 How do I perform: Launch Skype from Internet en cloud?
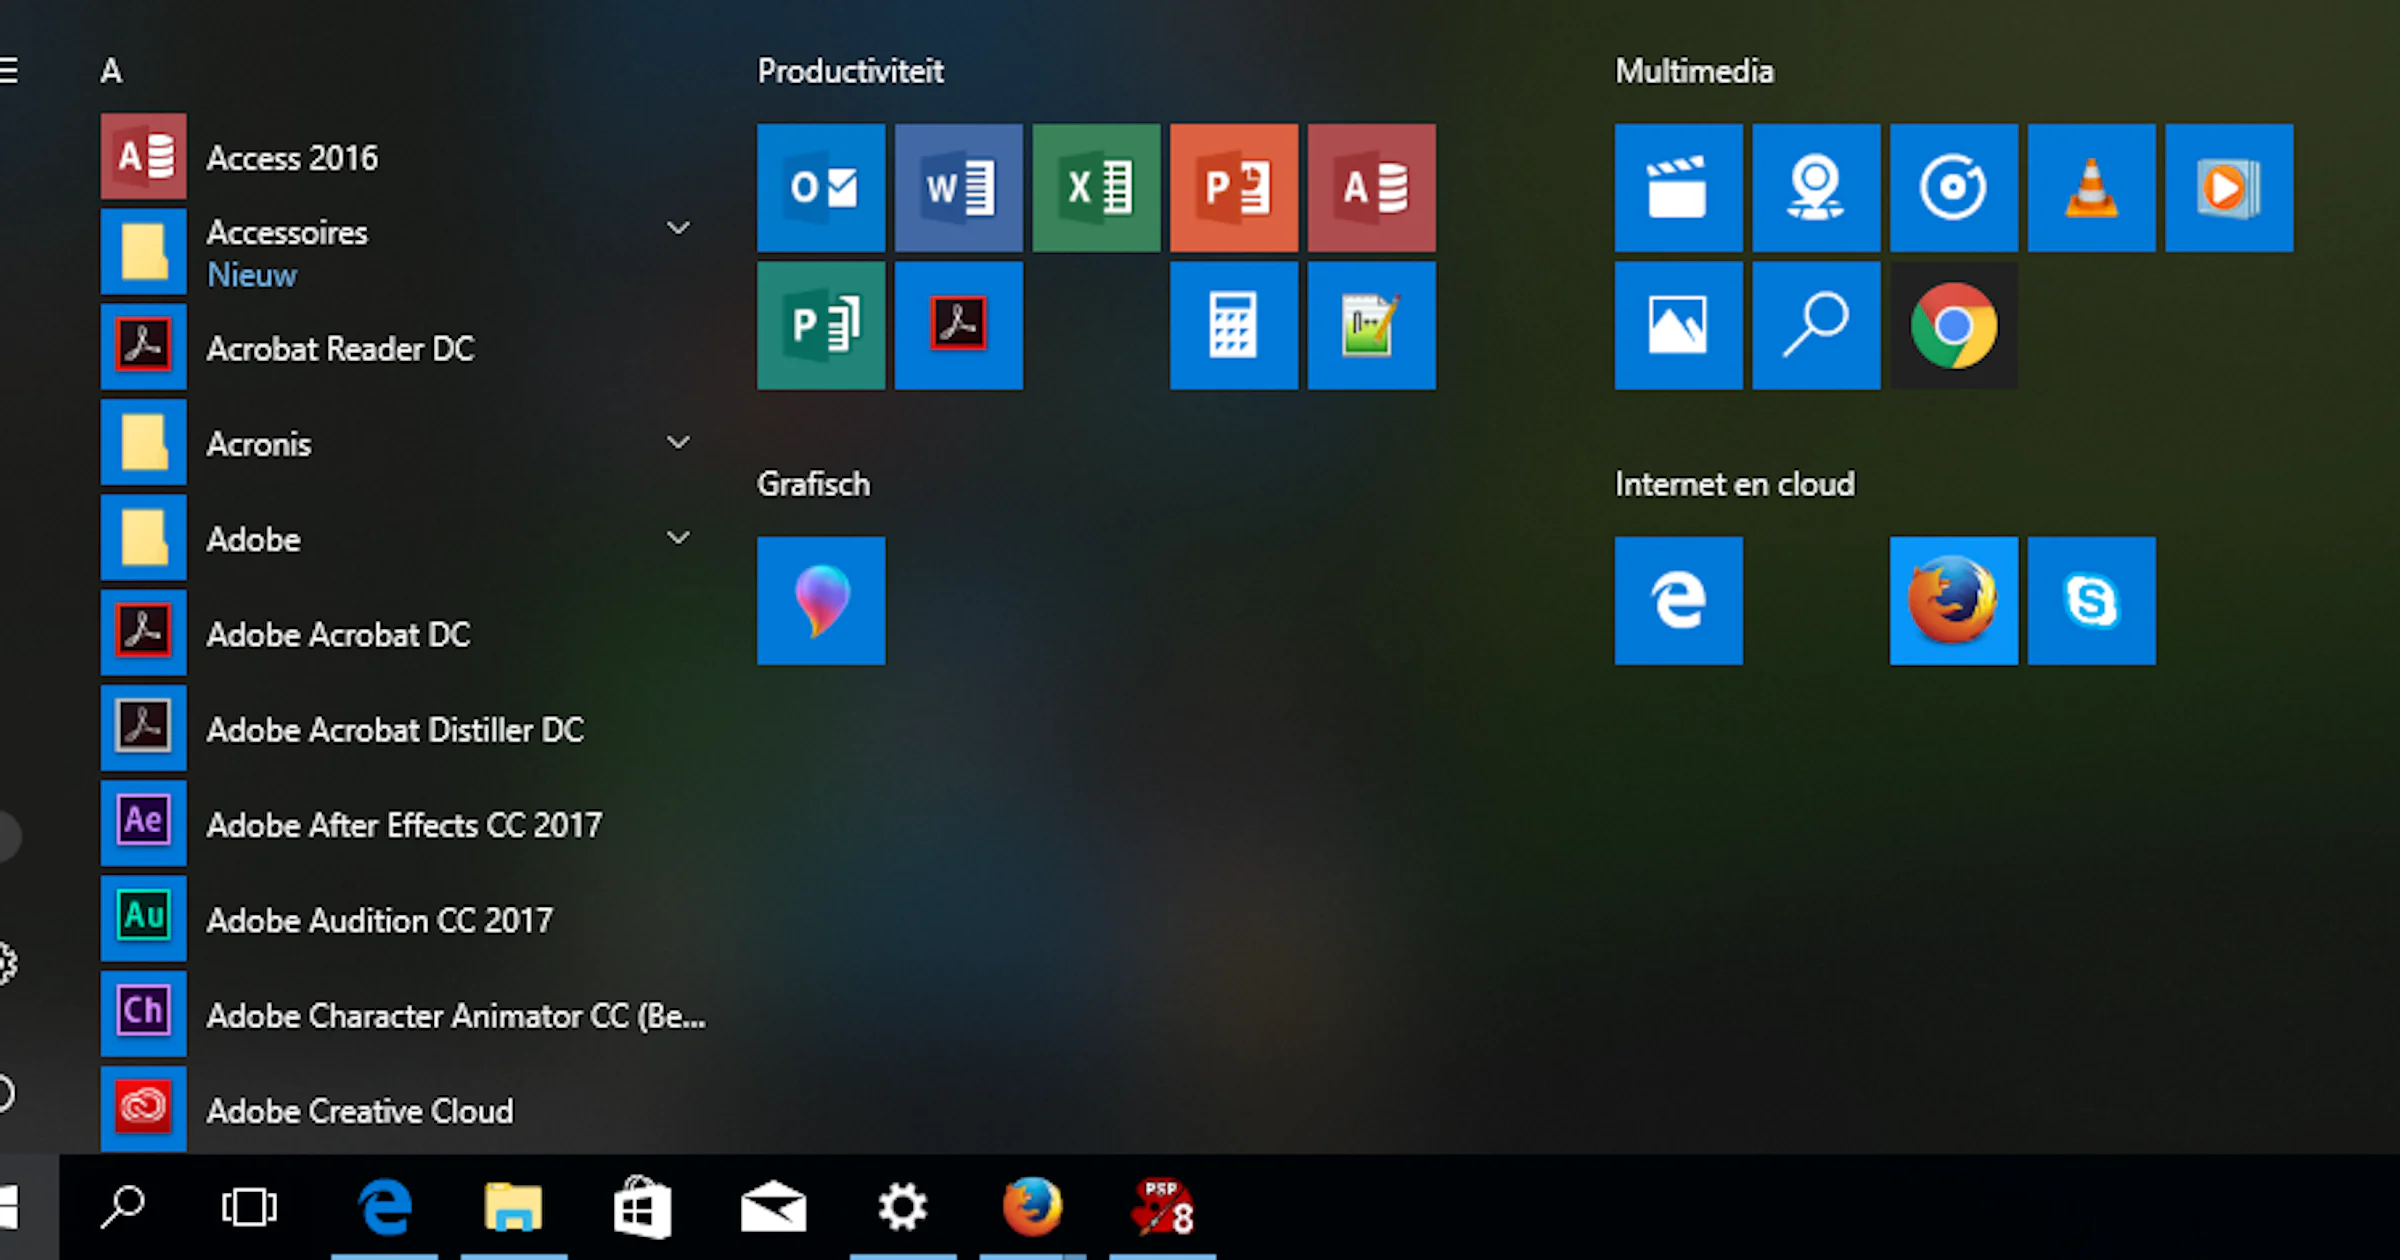(2091, 600)
